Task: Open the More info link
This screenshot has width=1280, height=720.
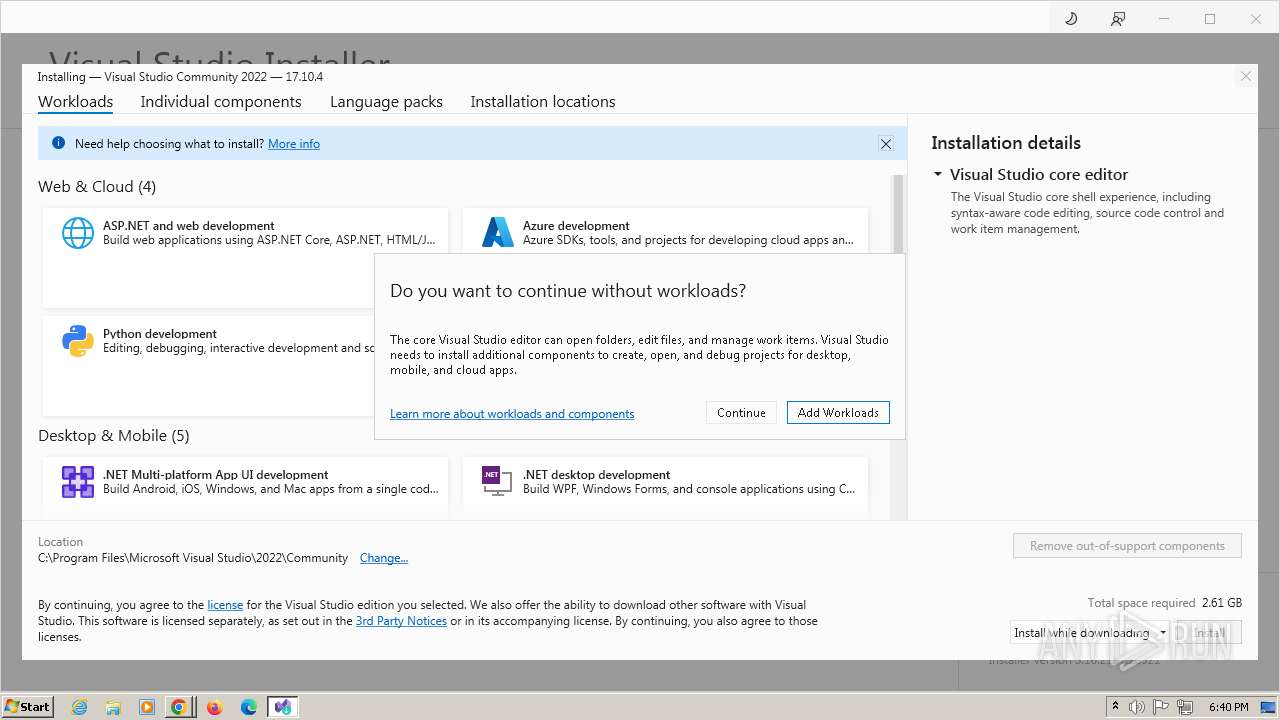Action: (x=294, y=144)
